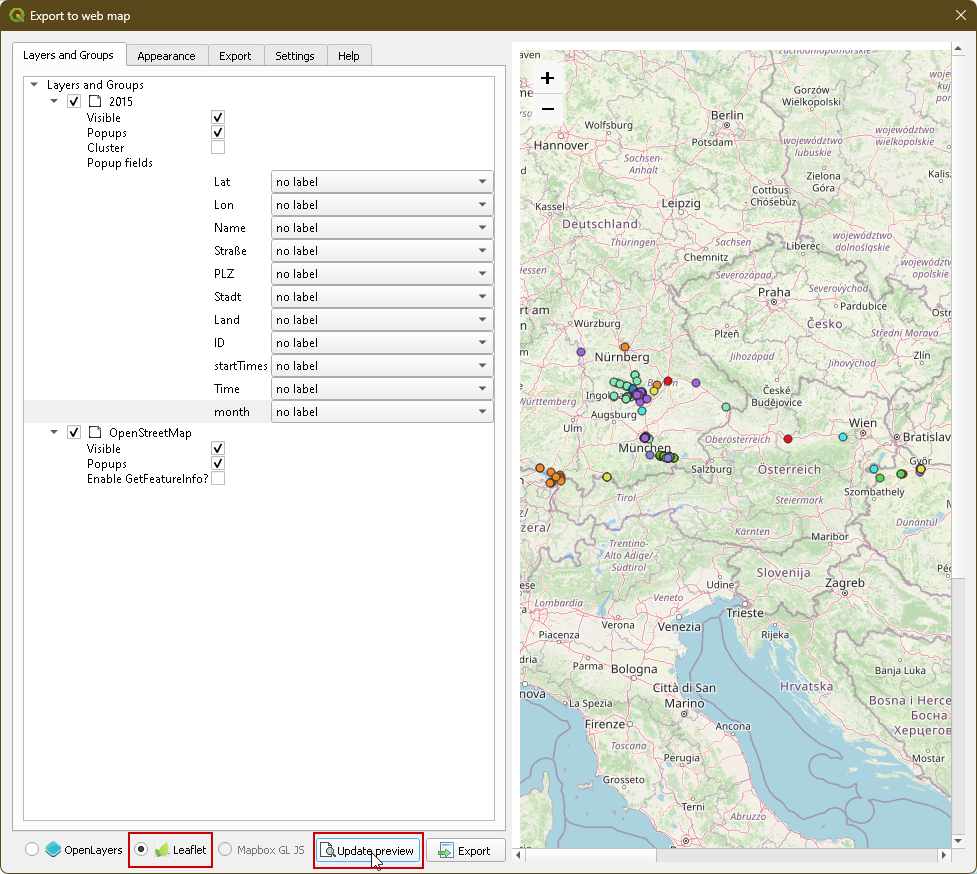Image resolution: width=977 pixels, height=874 pixels.
Task: Click the red map marker near Österreich
Action: point(788,439)
